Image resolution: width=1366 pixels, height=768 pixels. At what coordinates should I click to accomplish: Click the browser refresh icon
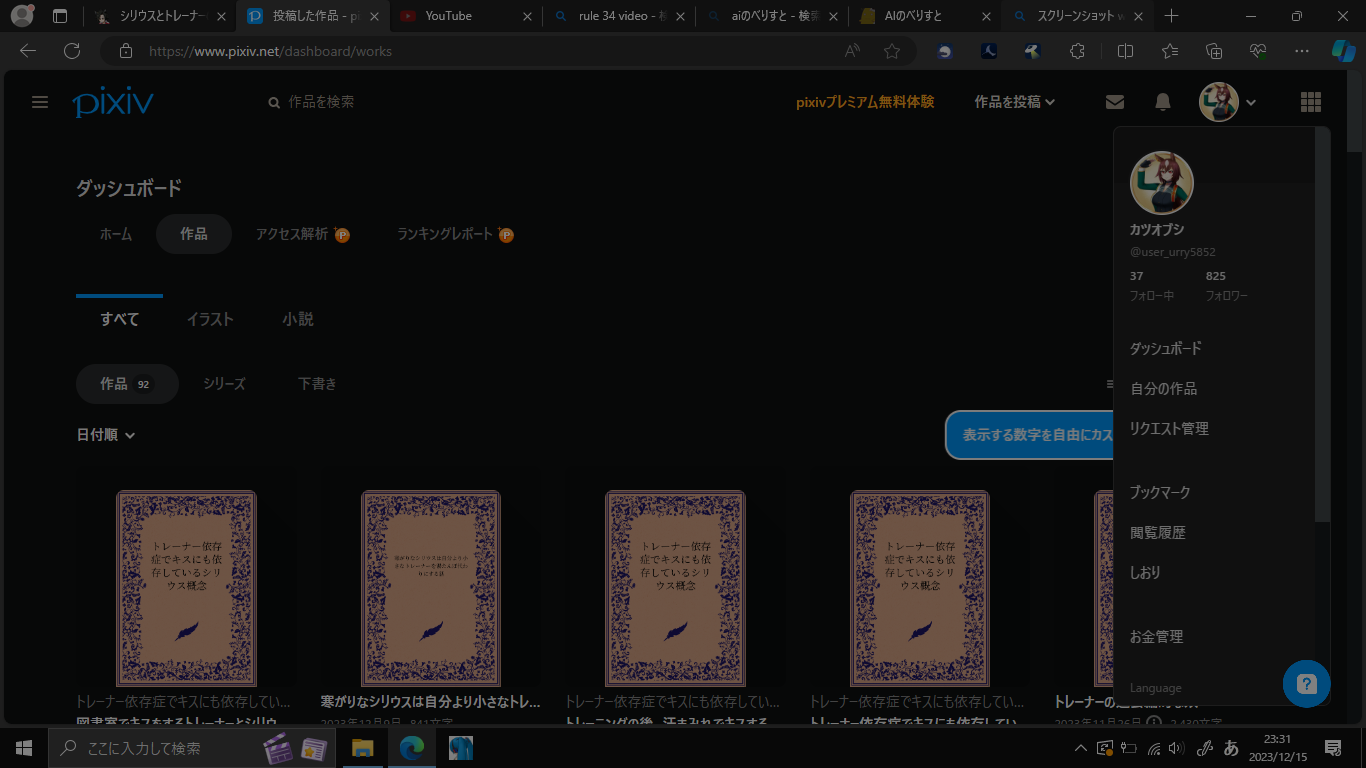[72, 51]
